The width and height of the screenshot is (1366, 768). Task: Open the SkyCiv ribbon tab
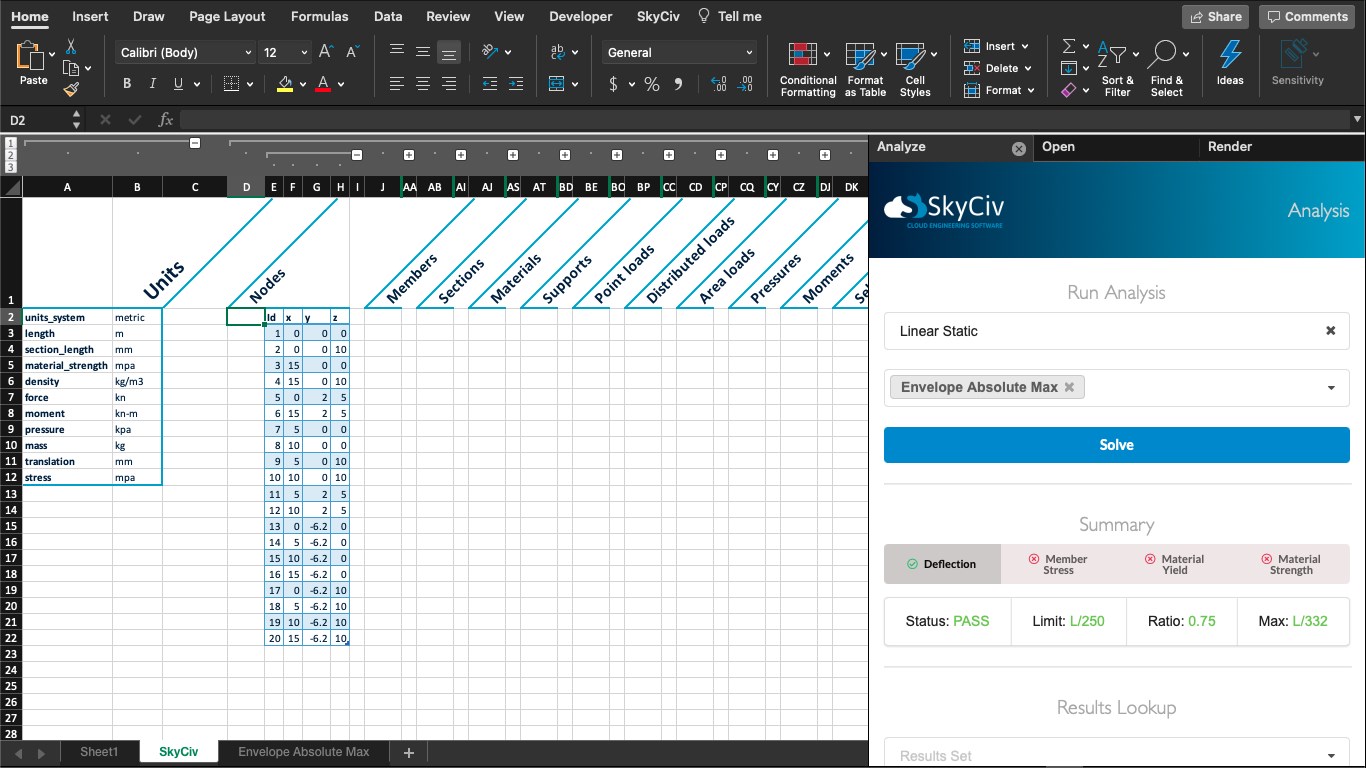point(659,16)
